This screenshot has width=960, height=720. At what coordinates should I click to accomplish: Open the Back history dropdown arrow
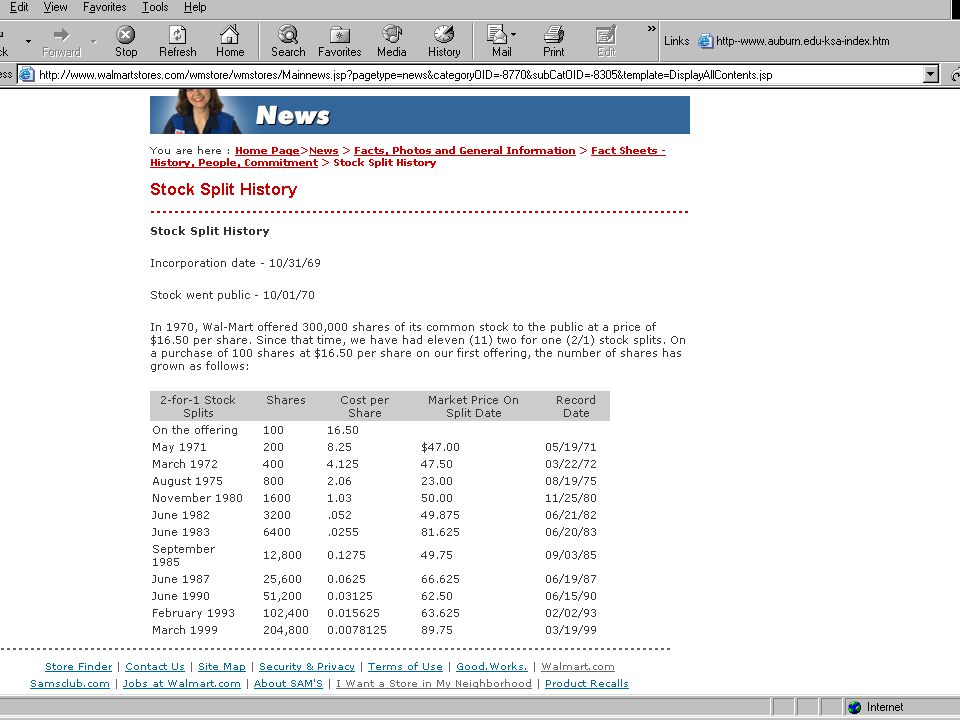coord(28,42)
